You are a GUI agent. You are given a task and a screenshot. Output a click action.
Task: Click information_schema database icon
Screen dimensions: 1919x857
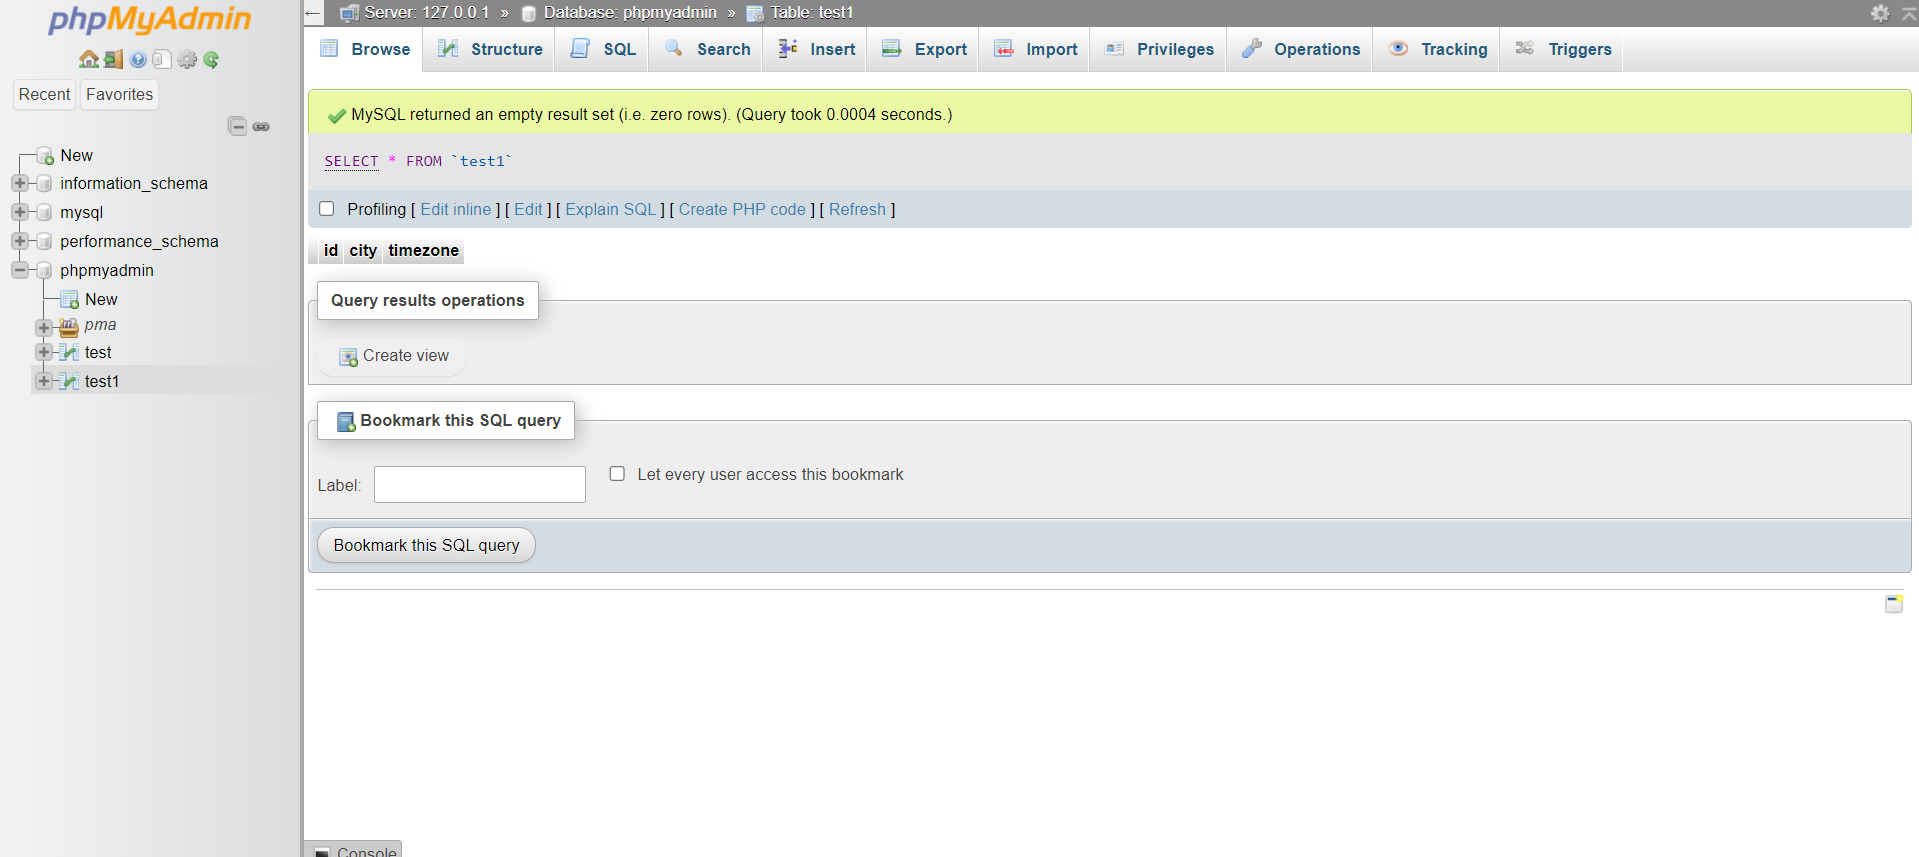tap(44, 184)
